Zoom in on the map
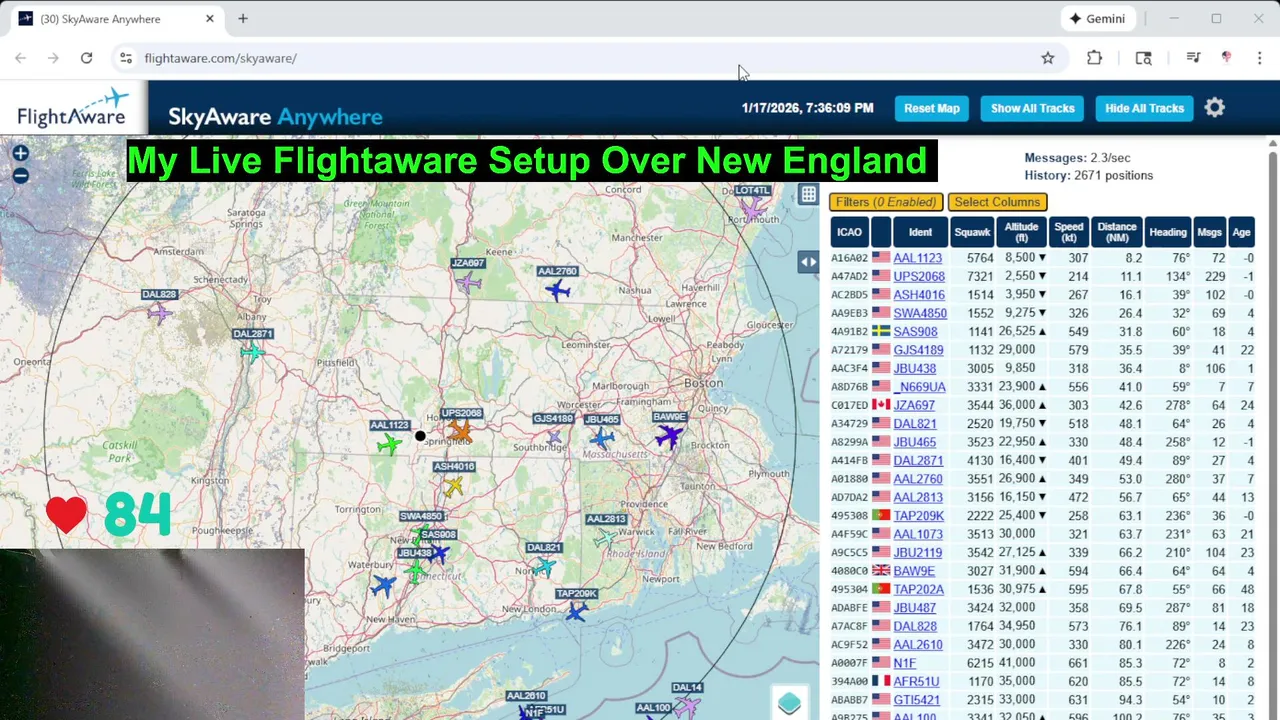Image resolution: width=1280 pixels, height=720 pixels. [20, 154]
